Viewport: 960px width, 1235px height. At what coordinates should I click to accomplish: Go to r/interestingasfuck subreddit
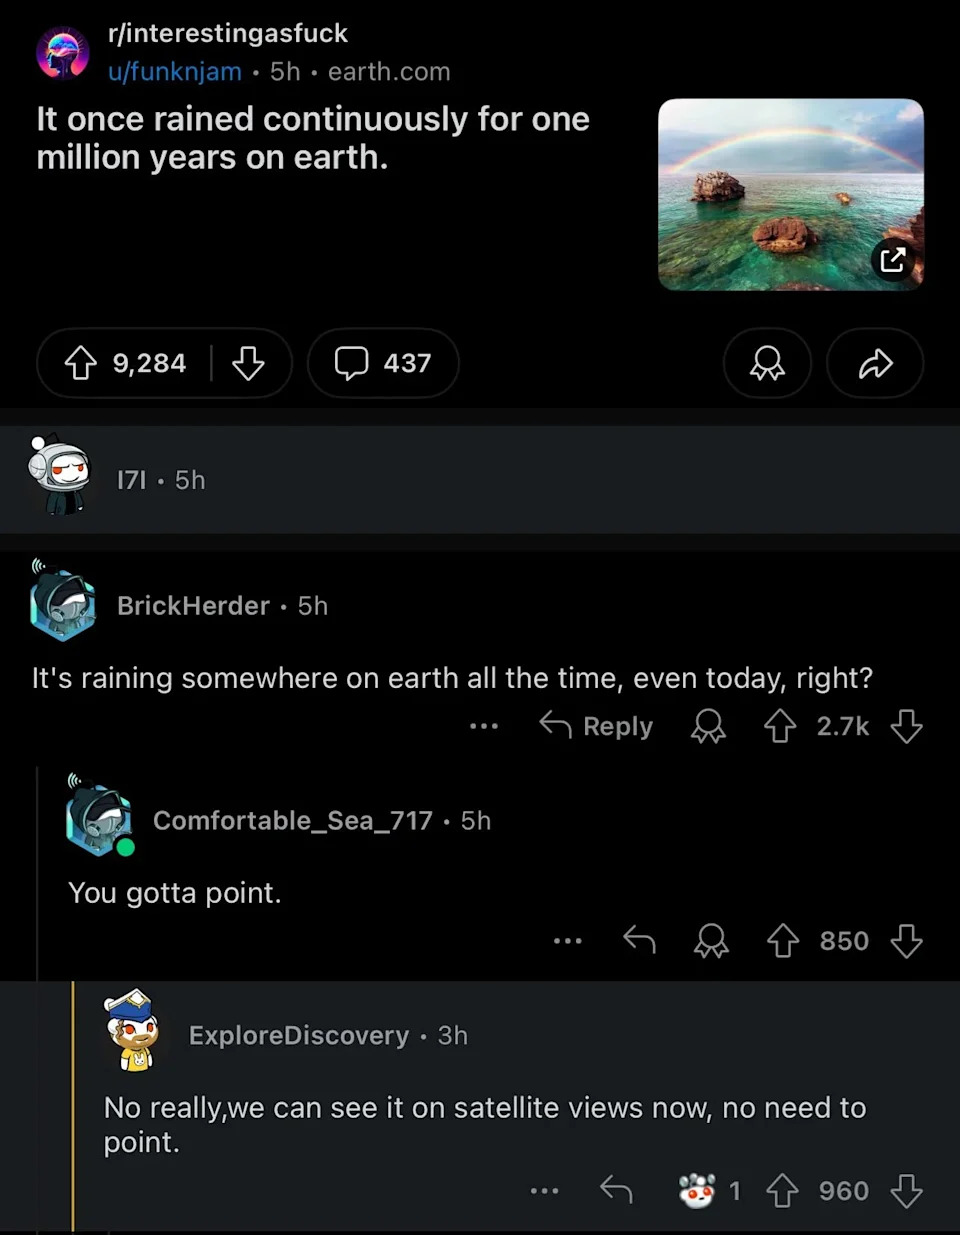pos(228,33)
